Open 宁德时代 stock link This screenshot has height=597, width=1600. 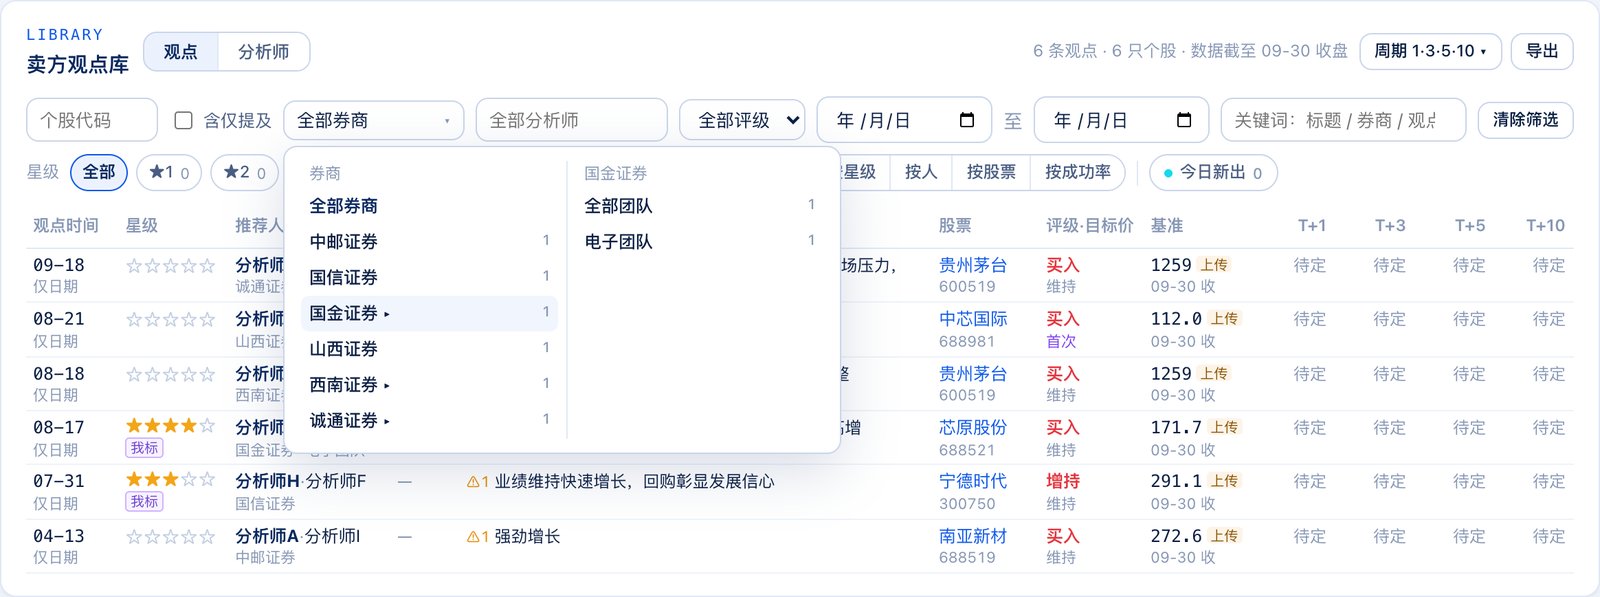pos(973,481)
